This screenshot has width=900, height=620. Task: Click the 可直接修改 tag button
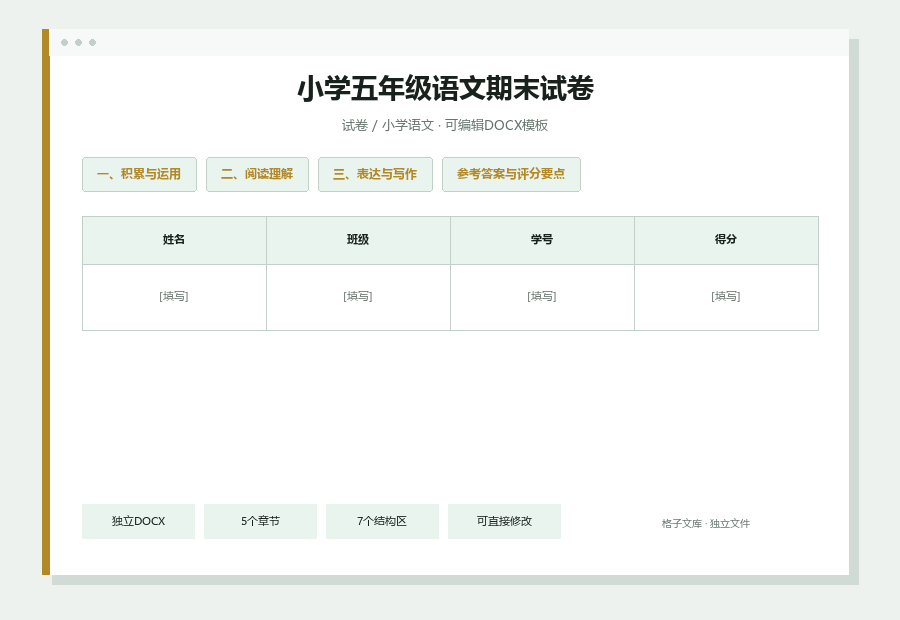click(505, 521)
